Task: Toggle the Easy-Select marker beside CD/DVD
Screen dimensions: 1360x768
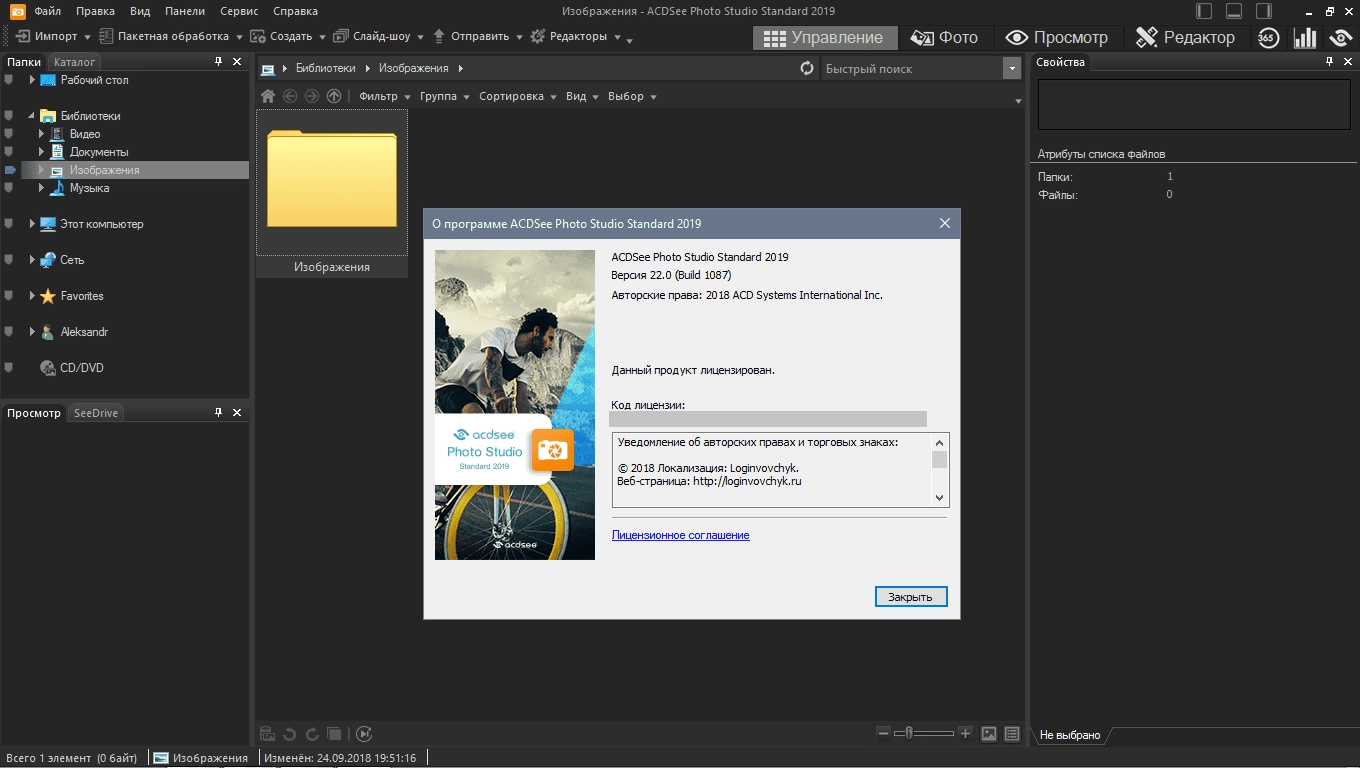Action: click(x=9, y=368)
